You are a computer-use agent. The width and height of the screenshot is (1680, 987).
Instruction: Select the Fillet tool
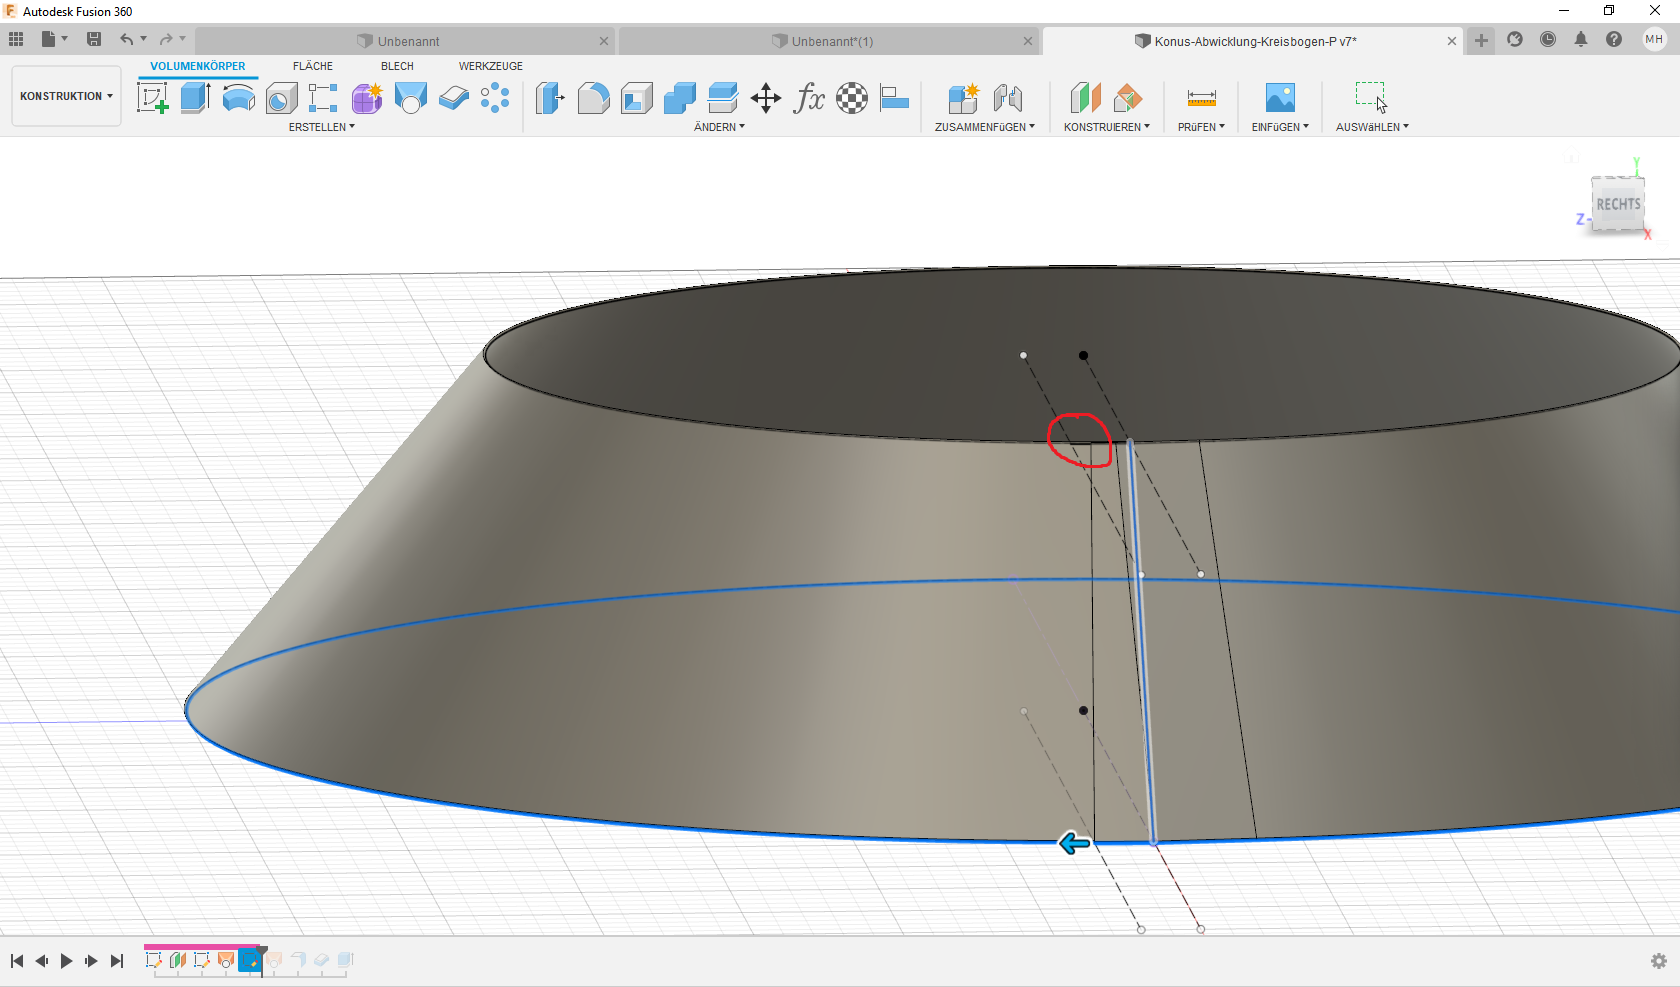tap(594, 98)
